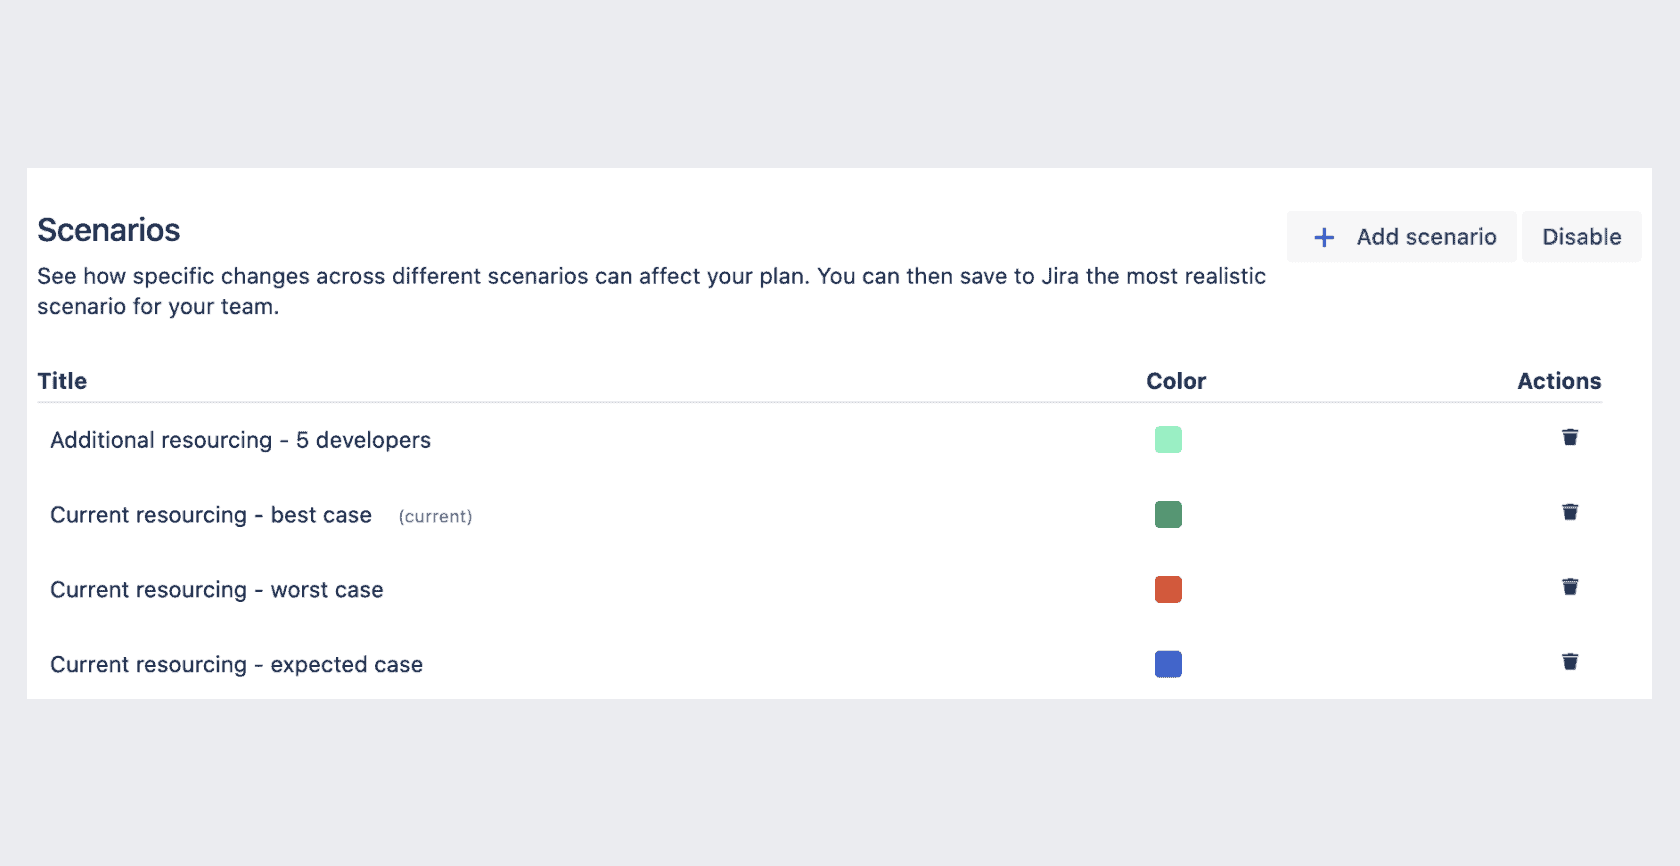Select the 'Current resourcing - worst case' scenario title
The height and width of the screenshot is (866, 1680).
[x=216, y=590]
